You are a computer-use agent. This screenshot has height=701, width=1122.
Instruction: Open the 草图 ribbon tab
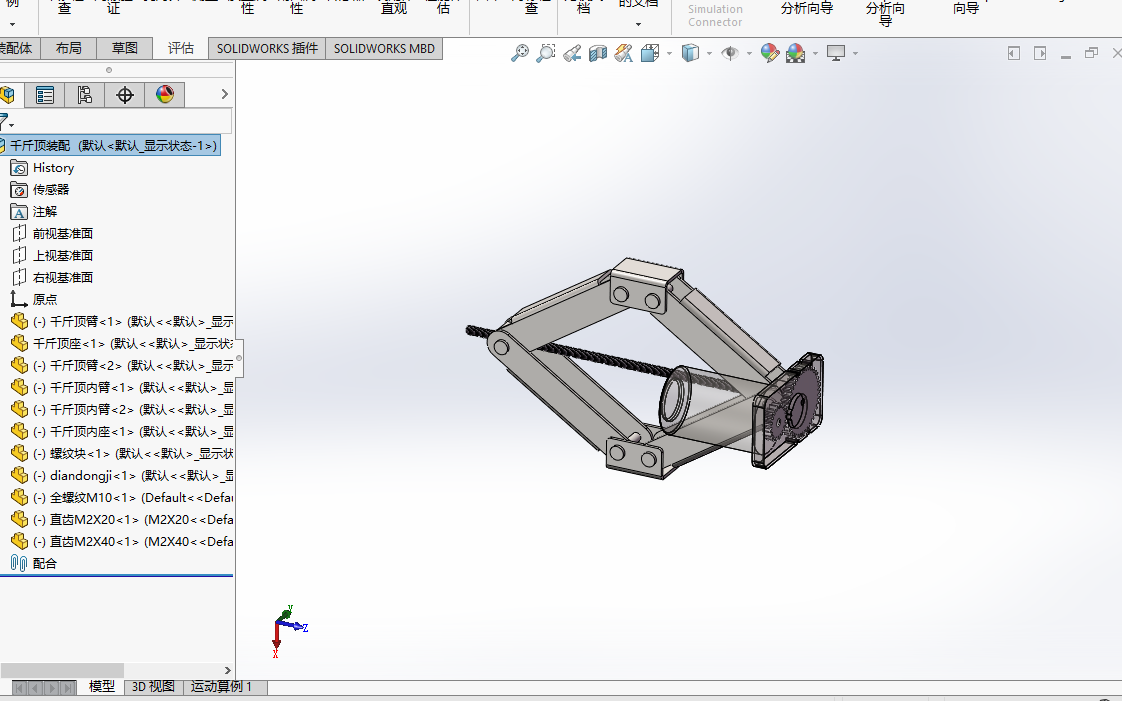coord(125,49)
